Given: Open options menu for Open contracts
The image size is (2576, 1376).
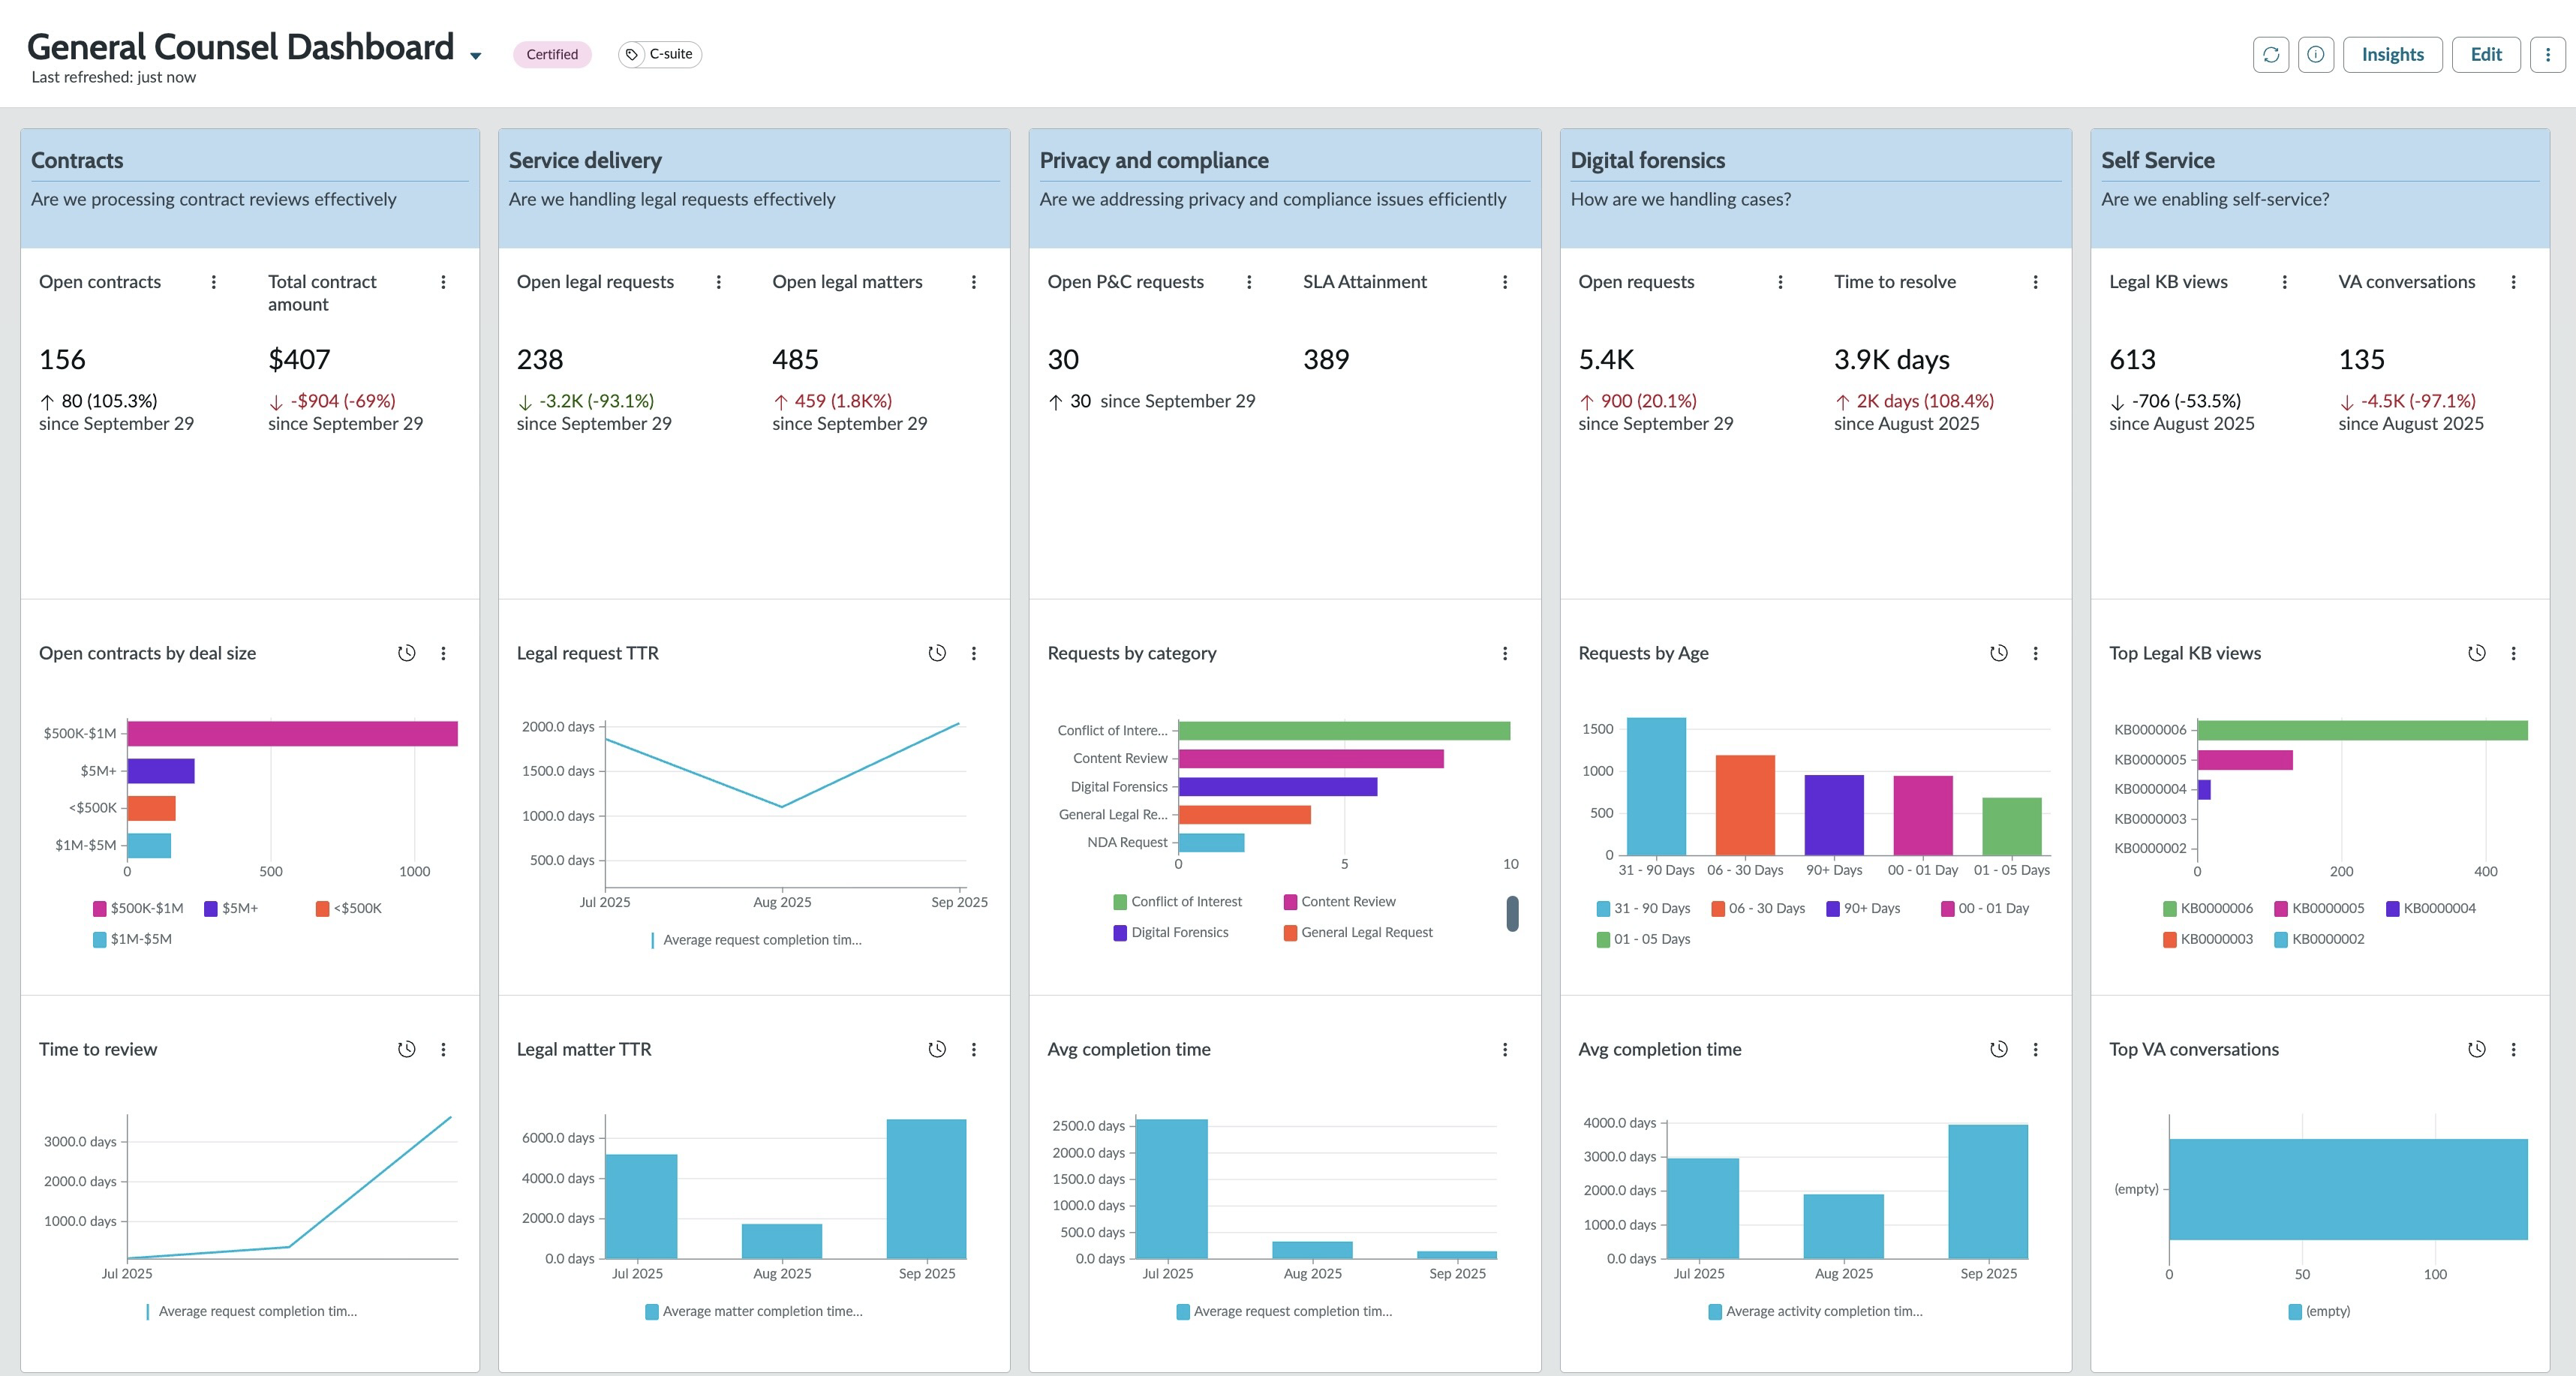Looking at the screenshot, I should (x=214, y=282).
